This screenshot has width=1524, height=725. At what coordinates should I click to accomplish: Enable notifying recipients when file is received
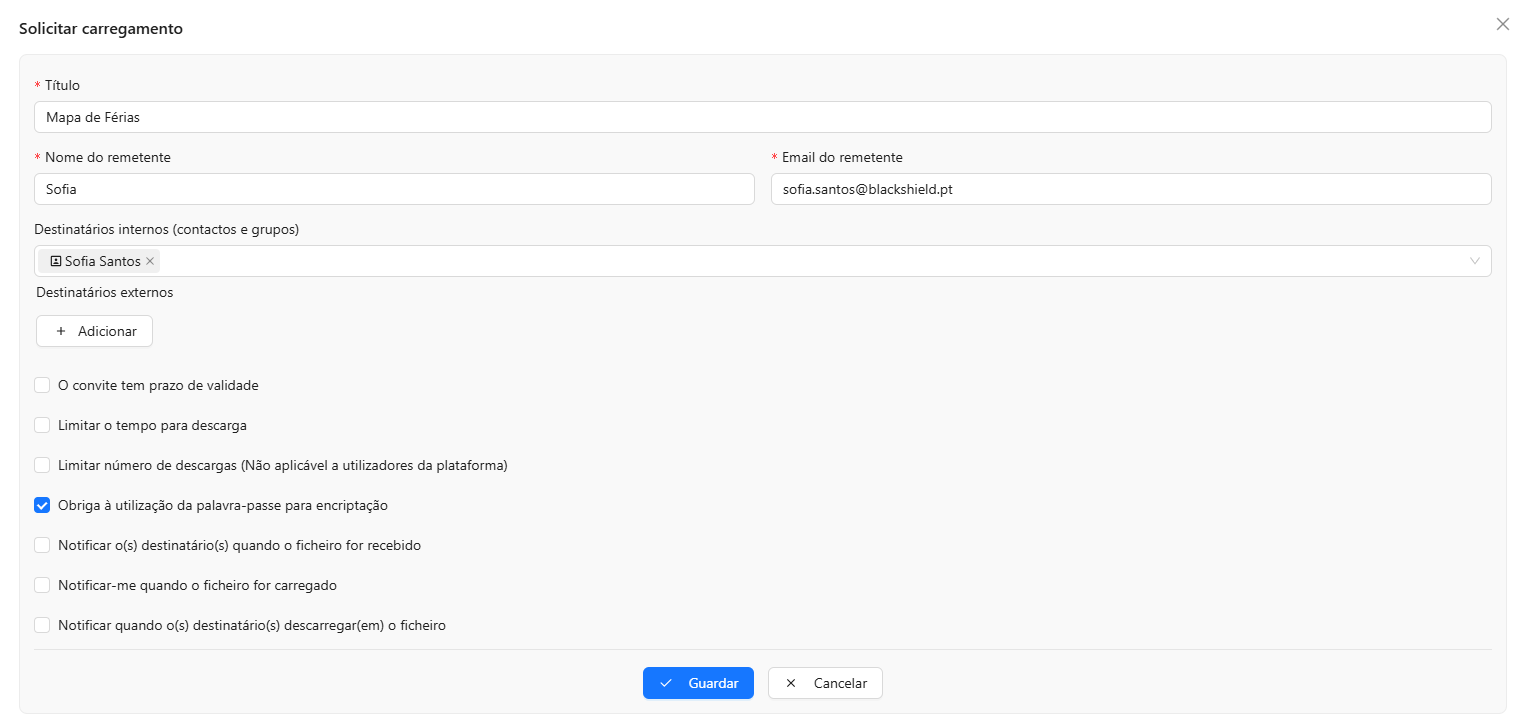42,545
